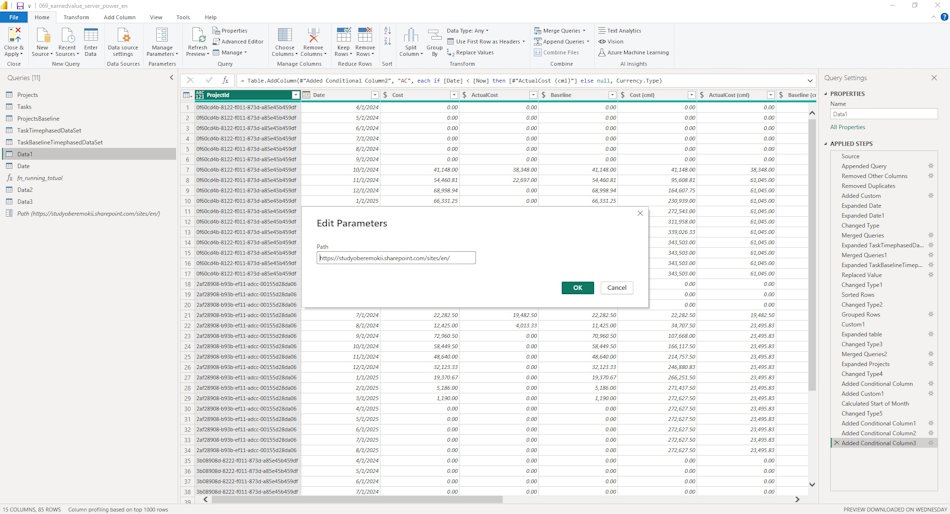Open Append Queries dropdown

(561, 41)
